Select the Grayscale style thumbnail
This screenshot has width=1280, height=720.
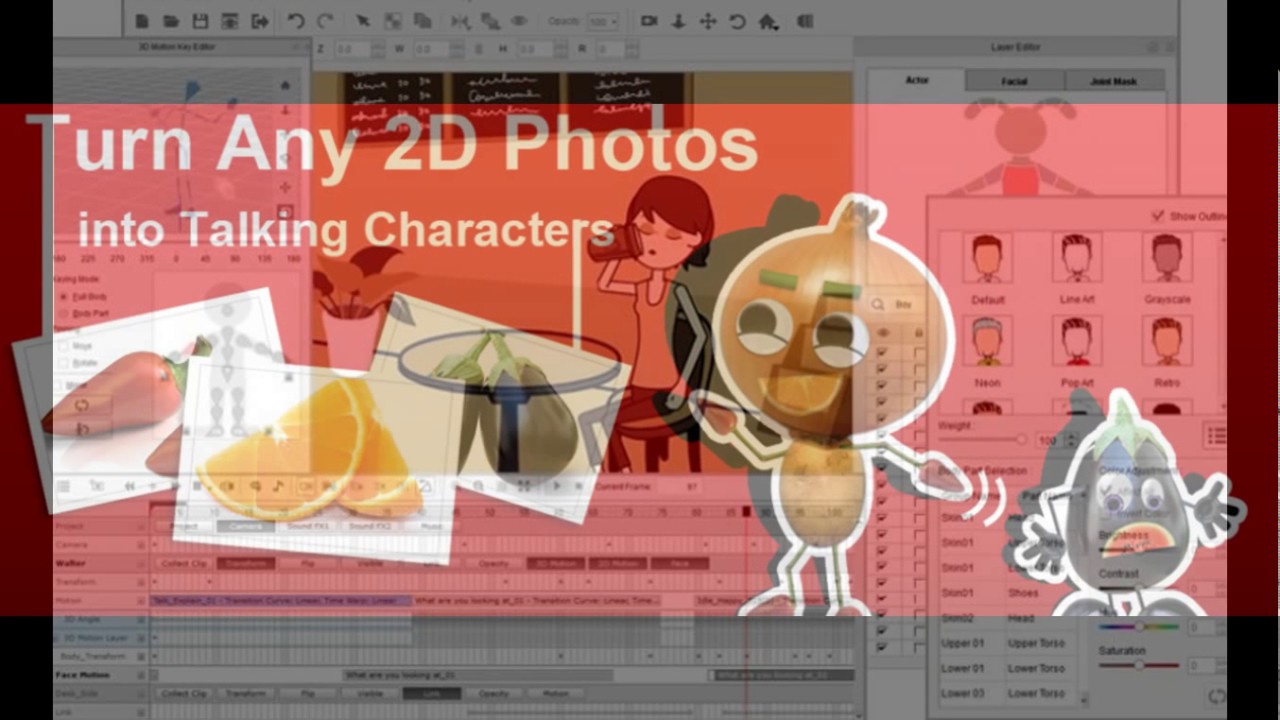1167,259
